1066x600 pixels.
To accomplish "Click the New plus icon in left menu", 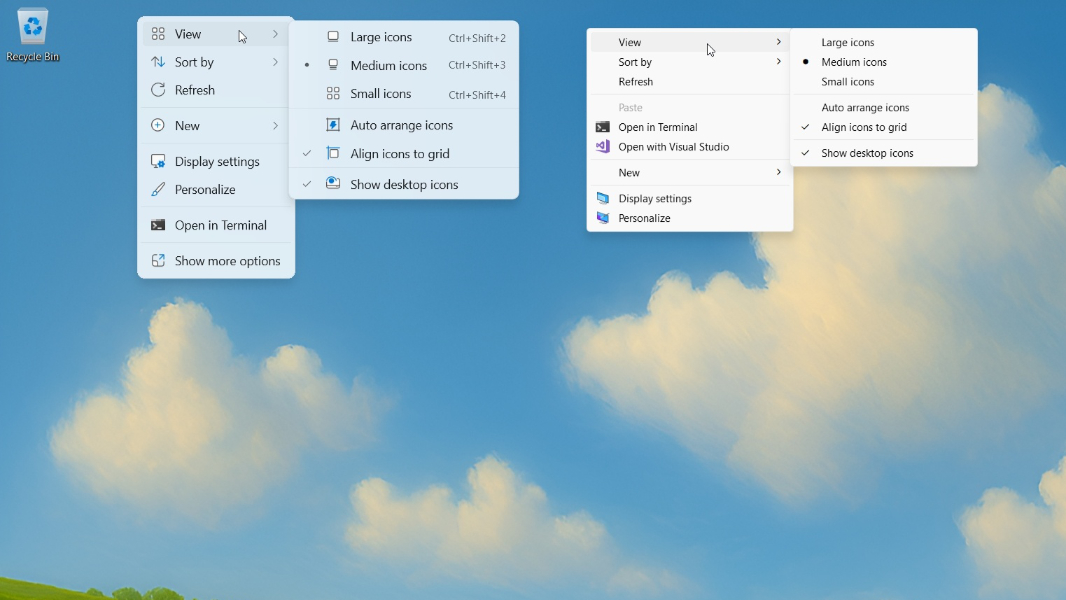I will pos(158,125).
